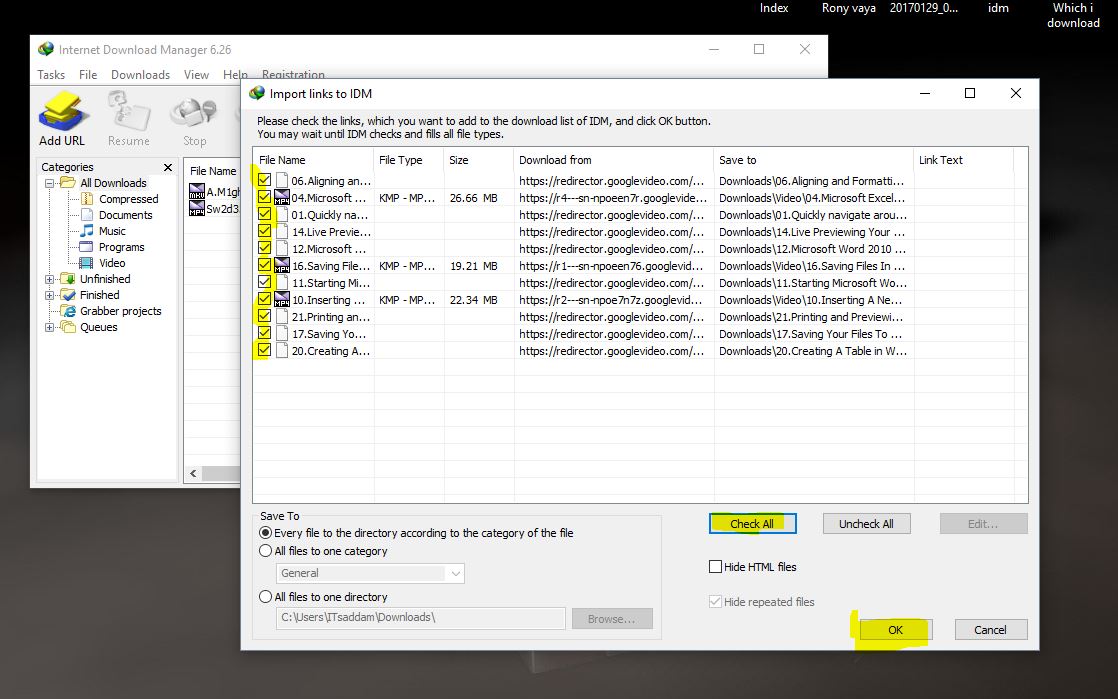The width and height of the screenshot is (1118, 699).
Task: Click Cancel in import dialog
Action: point(990,630)
